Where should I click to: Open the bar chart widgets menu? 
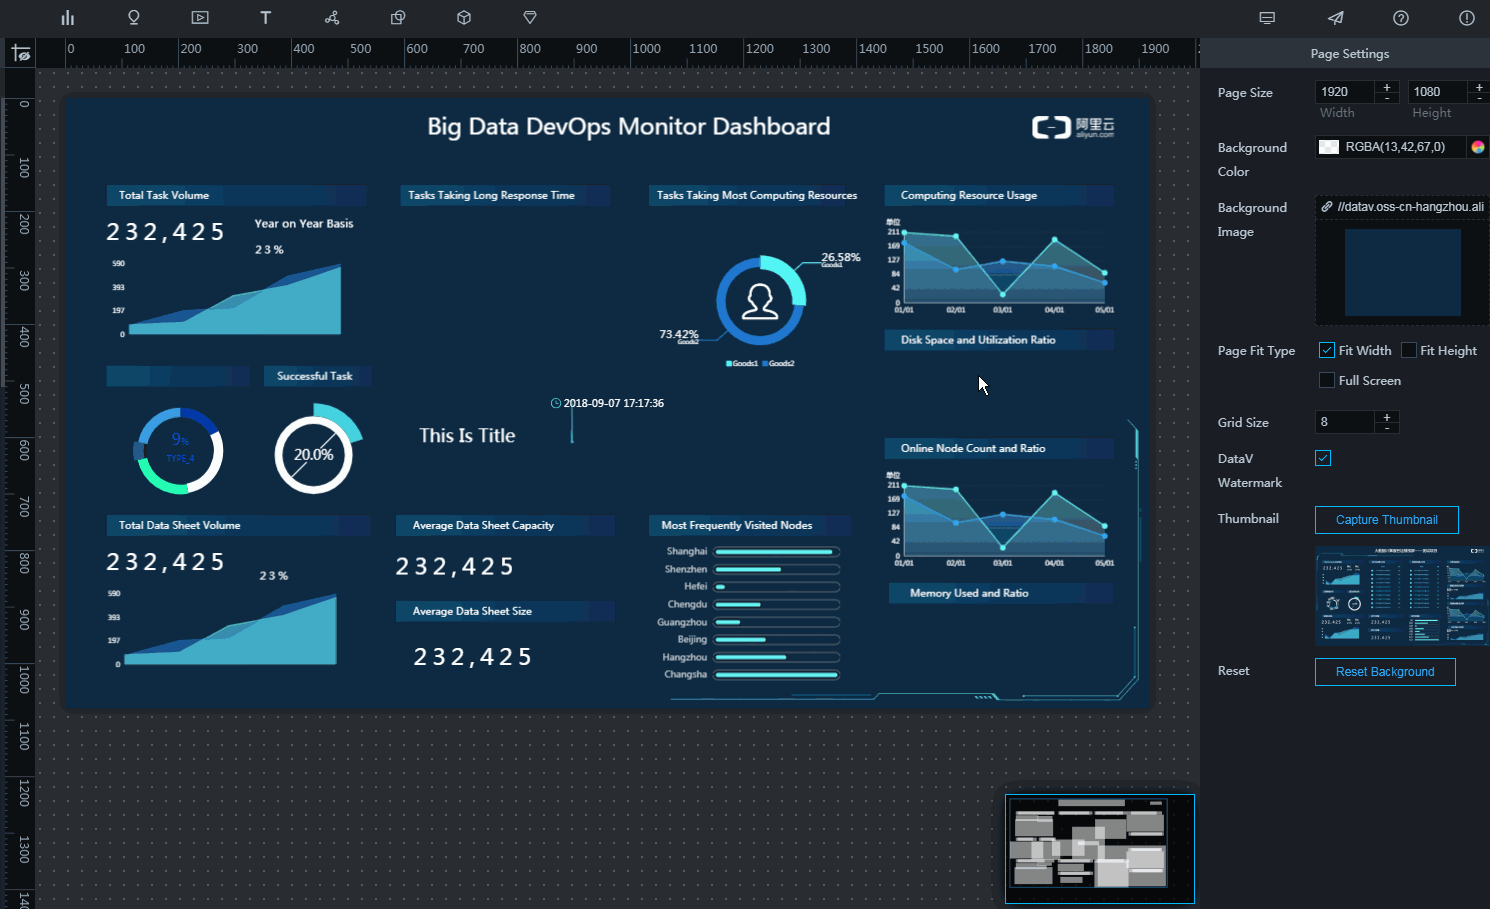68,18
